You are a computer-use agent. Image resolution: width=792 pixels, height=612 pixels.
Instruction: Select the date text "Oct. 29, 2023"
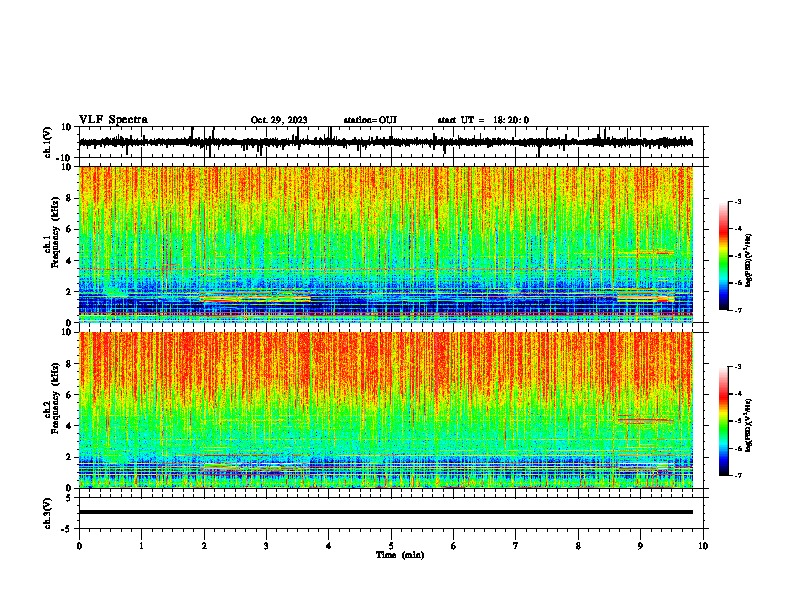[x=279, y=120]
